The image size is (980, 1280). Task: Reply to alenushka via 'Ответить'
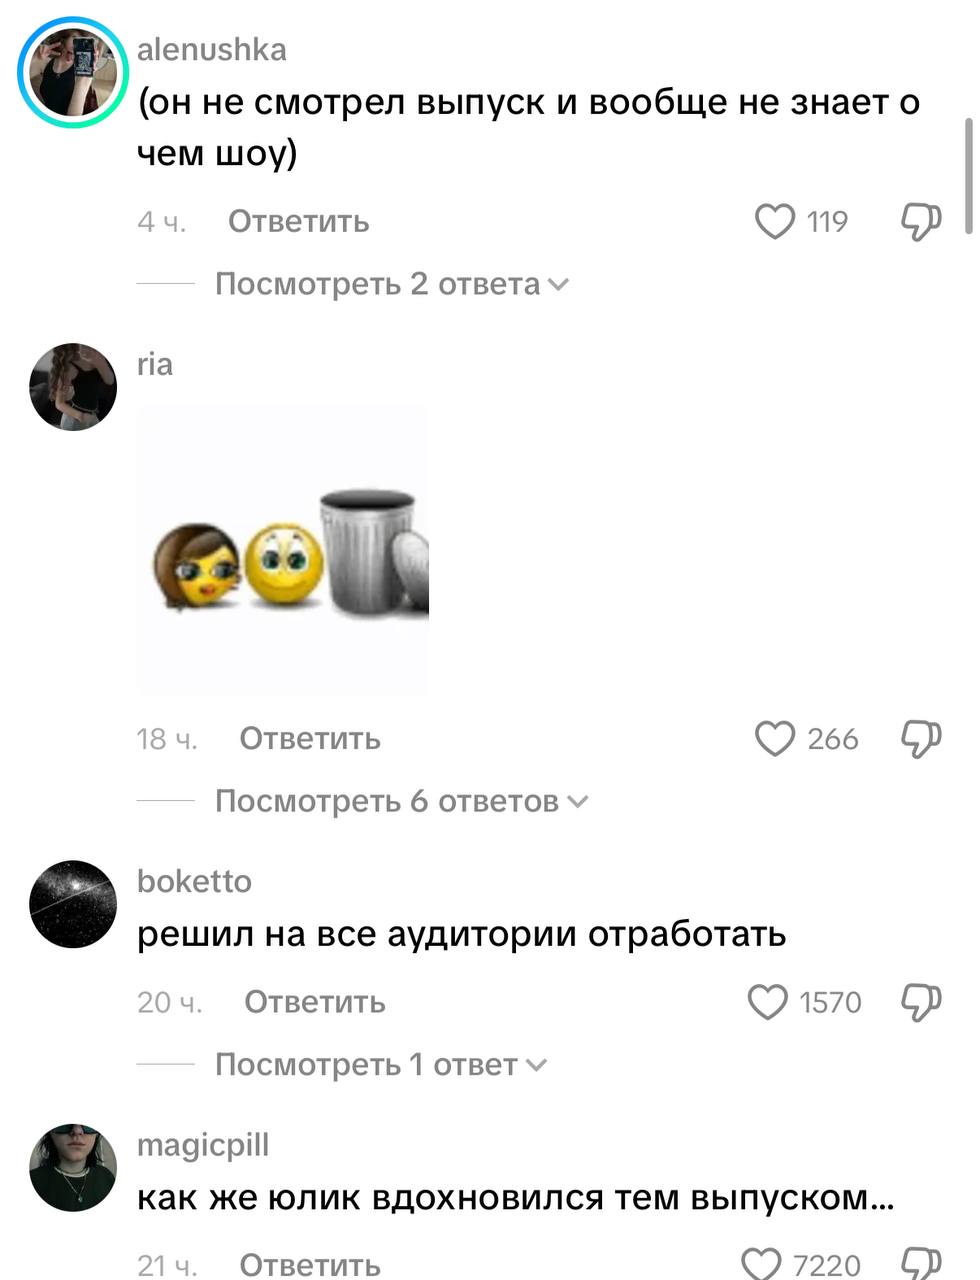(299, 221)
